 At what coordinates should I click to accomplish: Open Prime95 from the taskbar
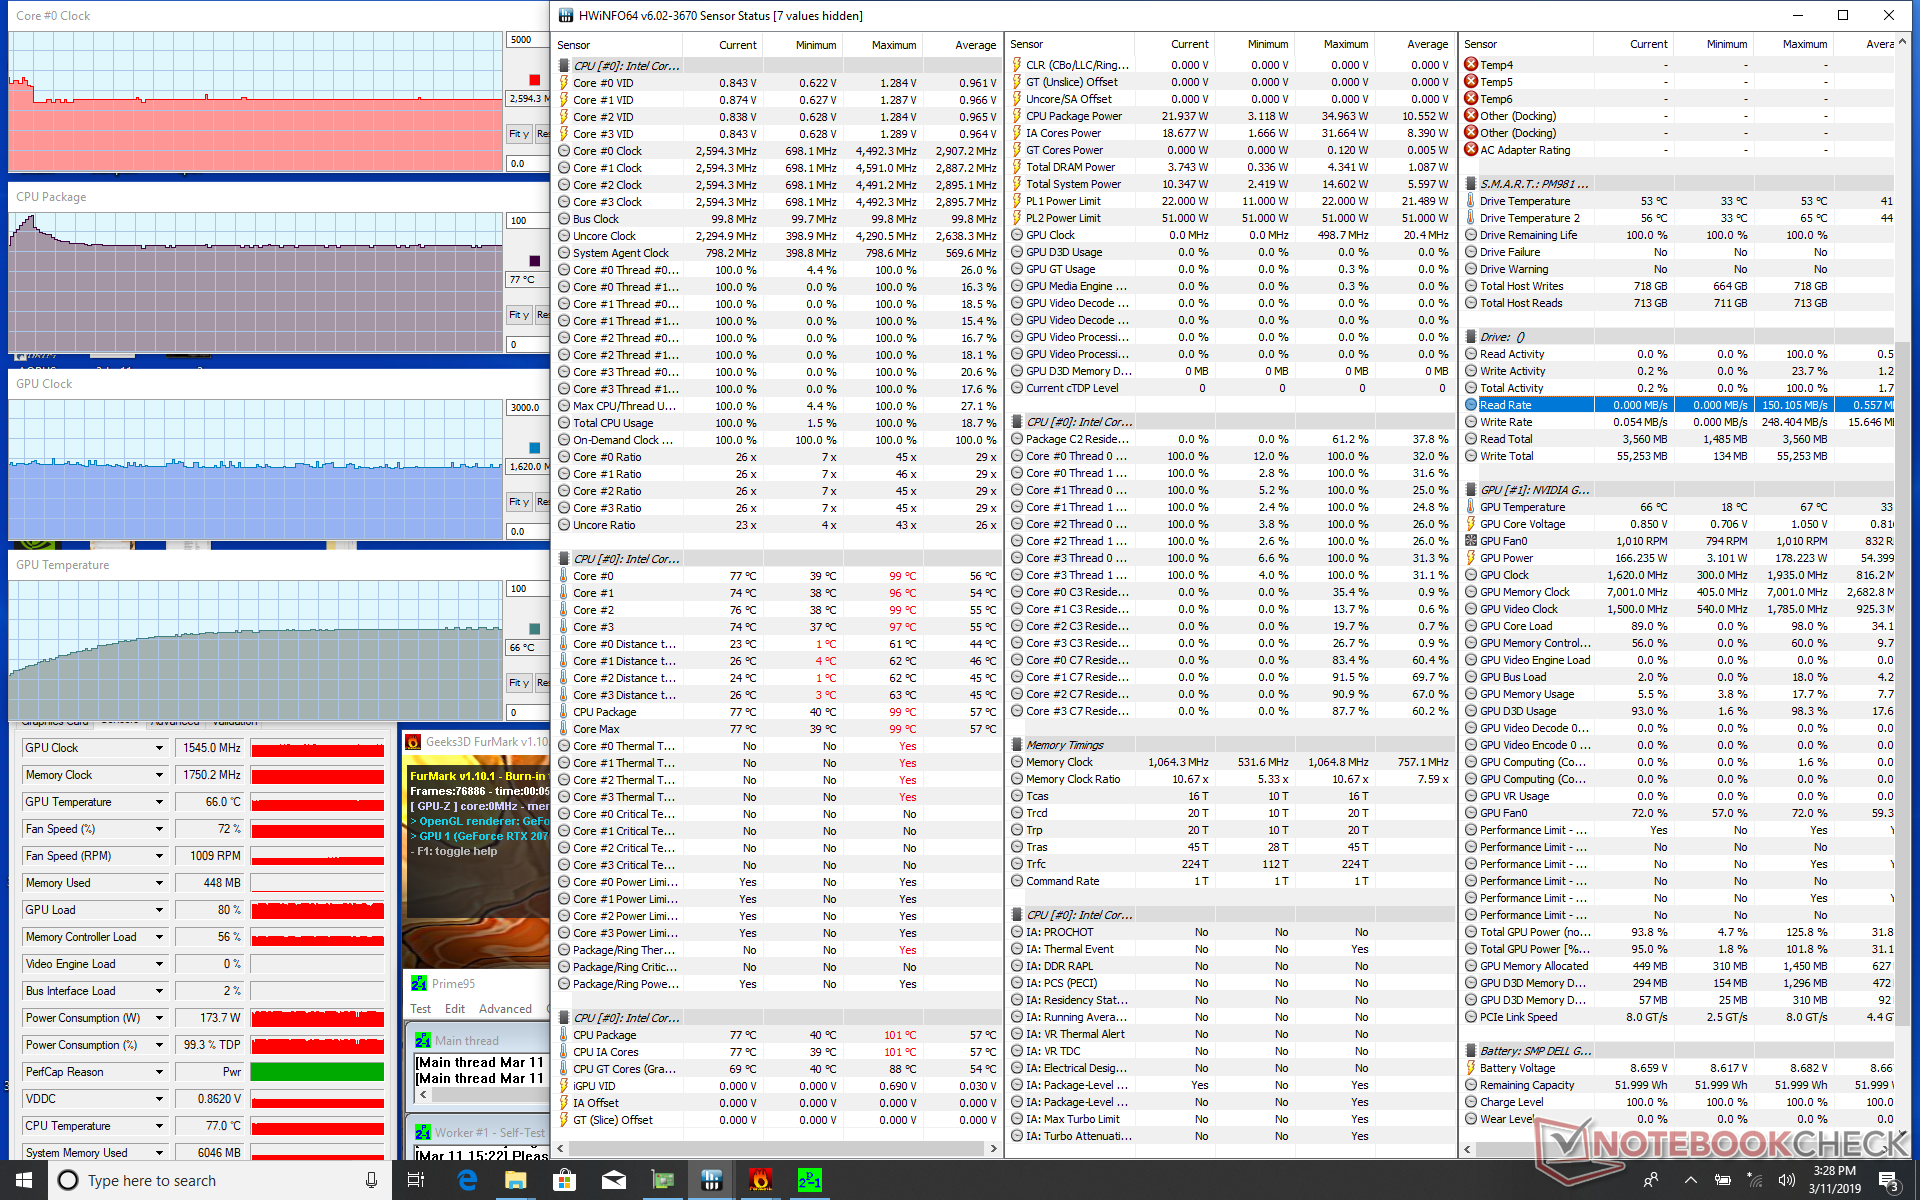[809, 1180]
